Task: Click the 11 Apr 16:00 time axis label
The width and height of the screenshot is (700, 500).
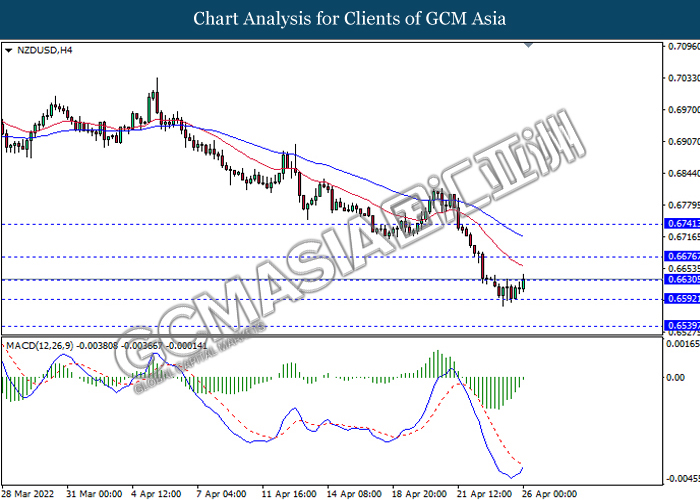Action: (289, 494)
